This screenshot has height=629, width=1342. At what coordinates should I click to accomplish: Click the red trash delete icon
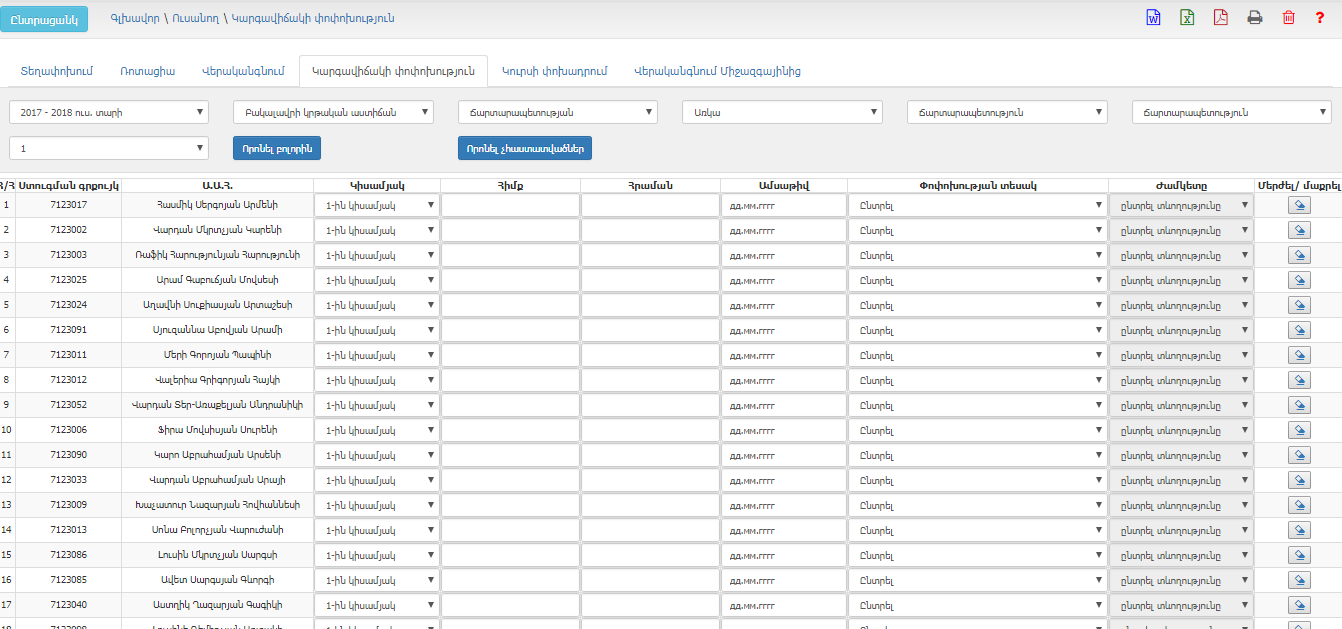[x=1288, y=17]
